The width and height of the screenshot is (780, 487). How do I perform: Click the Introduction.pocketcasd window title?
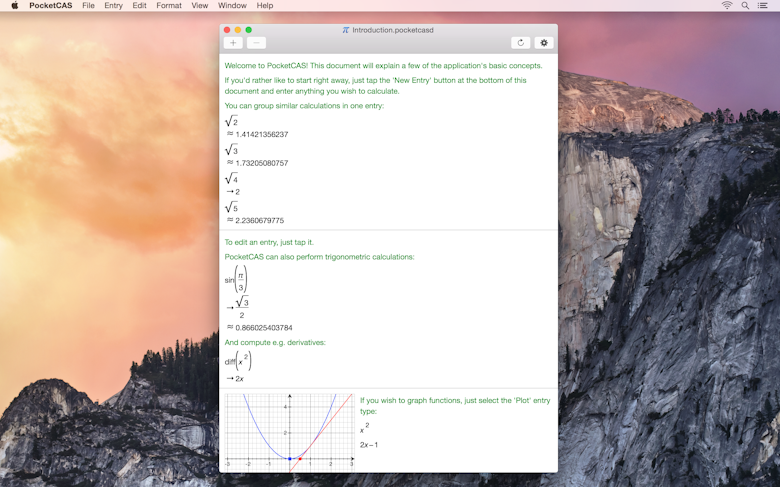tap(393, 30)
